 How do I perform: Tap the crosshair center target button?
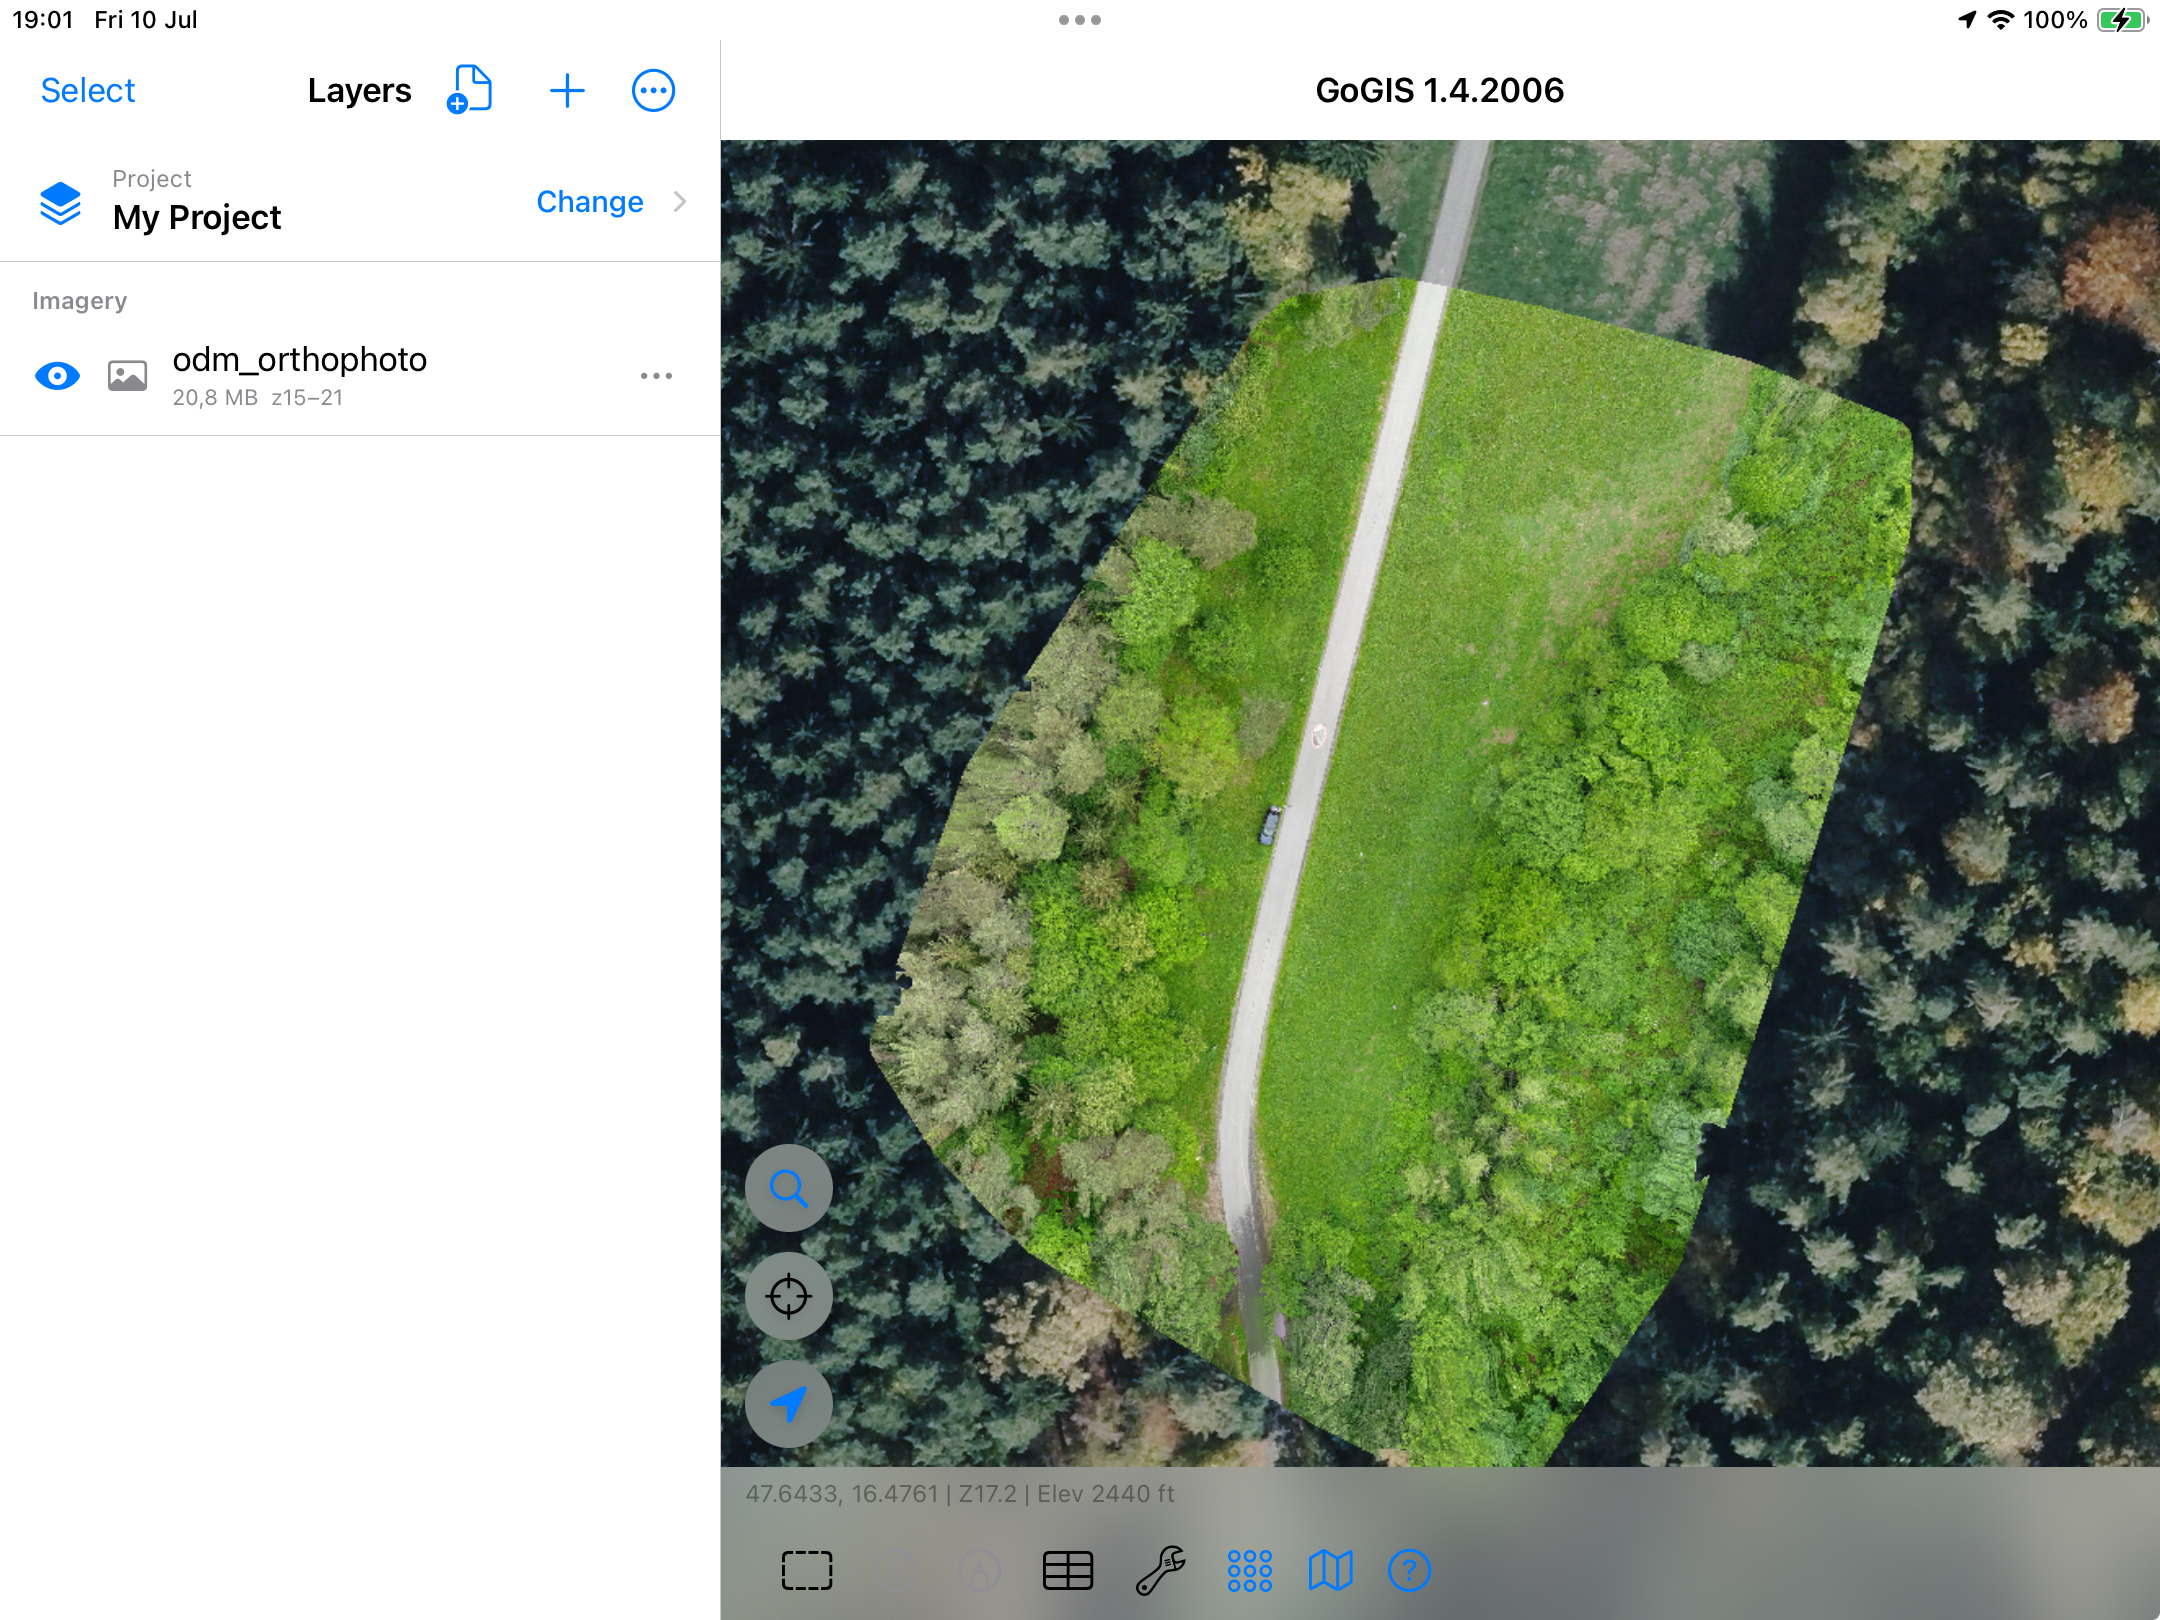789,1296
